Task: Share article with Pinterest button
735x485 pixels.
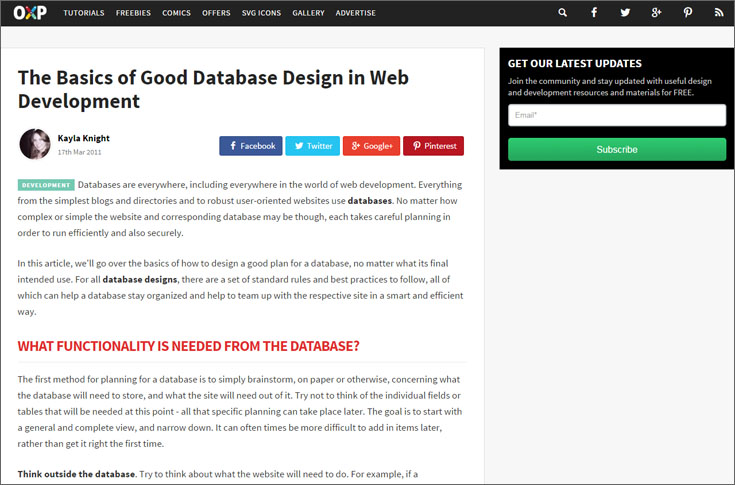Action: [434, 146]
